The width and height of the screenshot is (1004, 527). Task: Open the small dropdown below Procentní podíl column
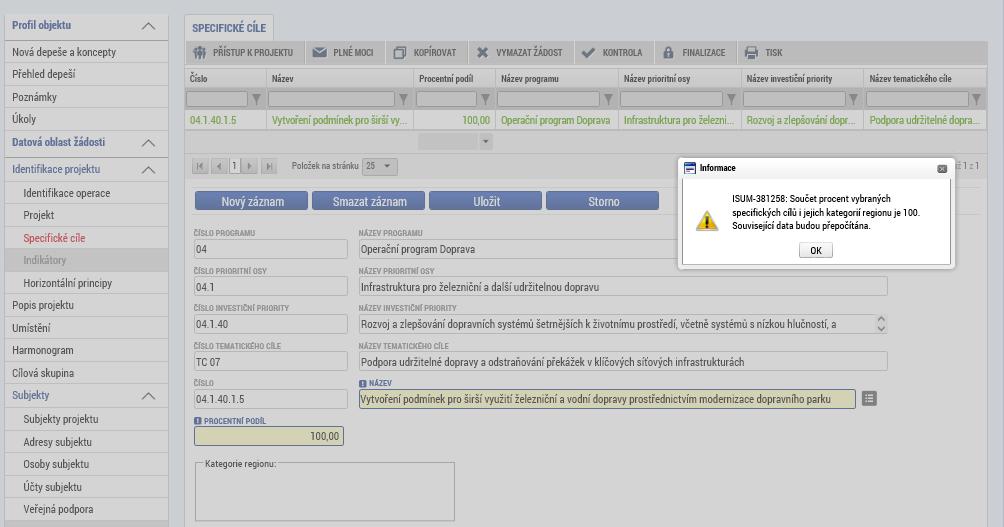(x=486, y=142)
